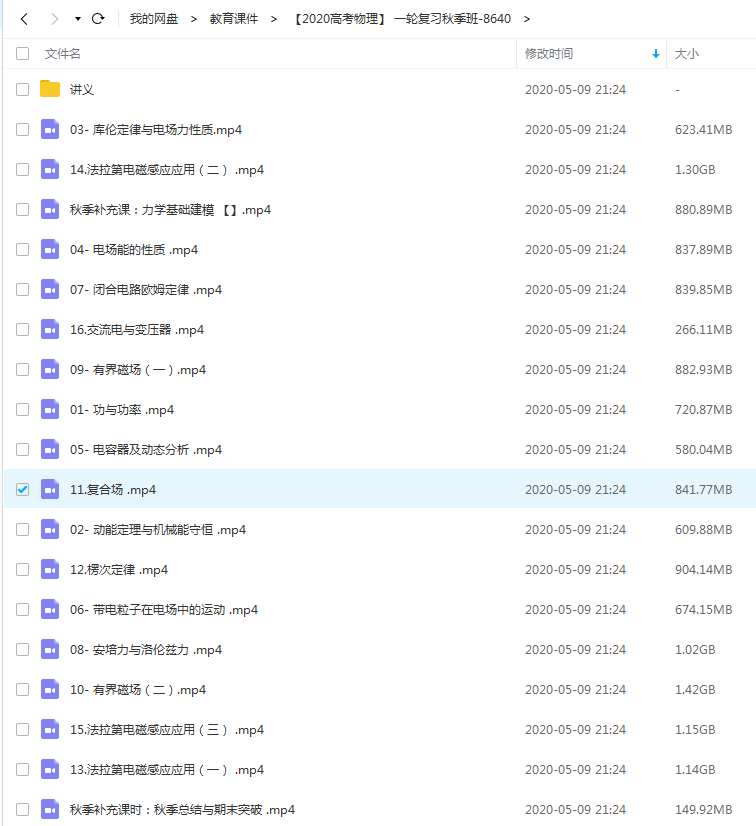Viewport: 756px width, 826px height.
Task: Tick the select-all checkbox in the header
Action: coord(22,54)
